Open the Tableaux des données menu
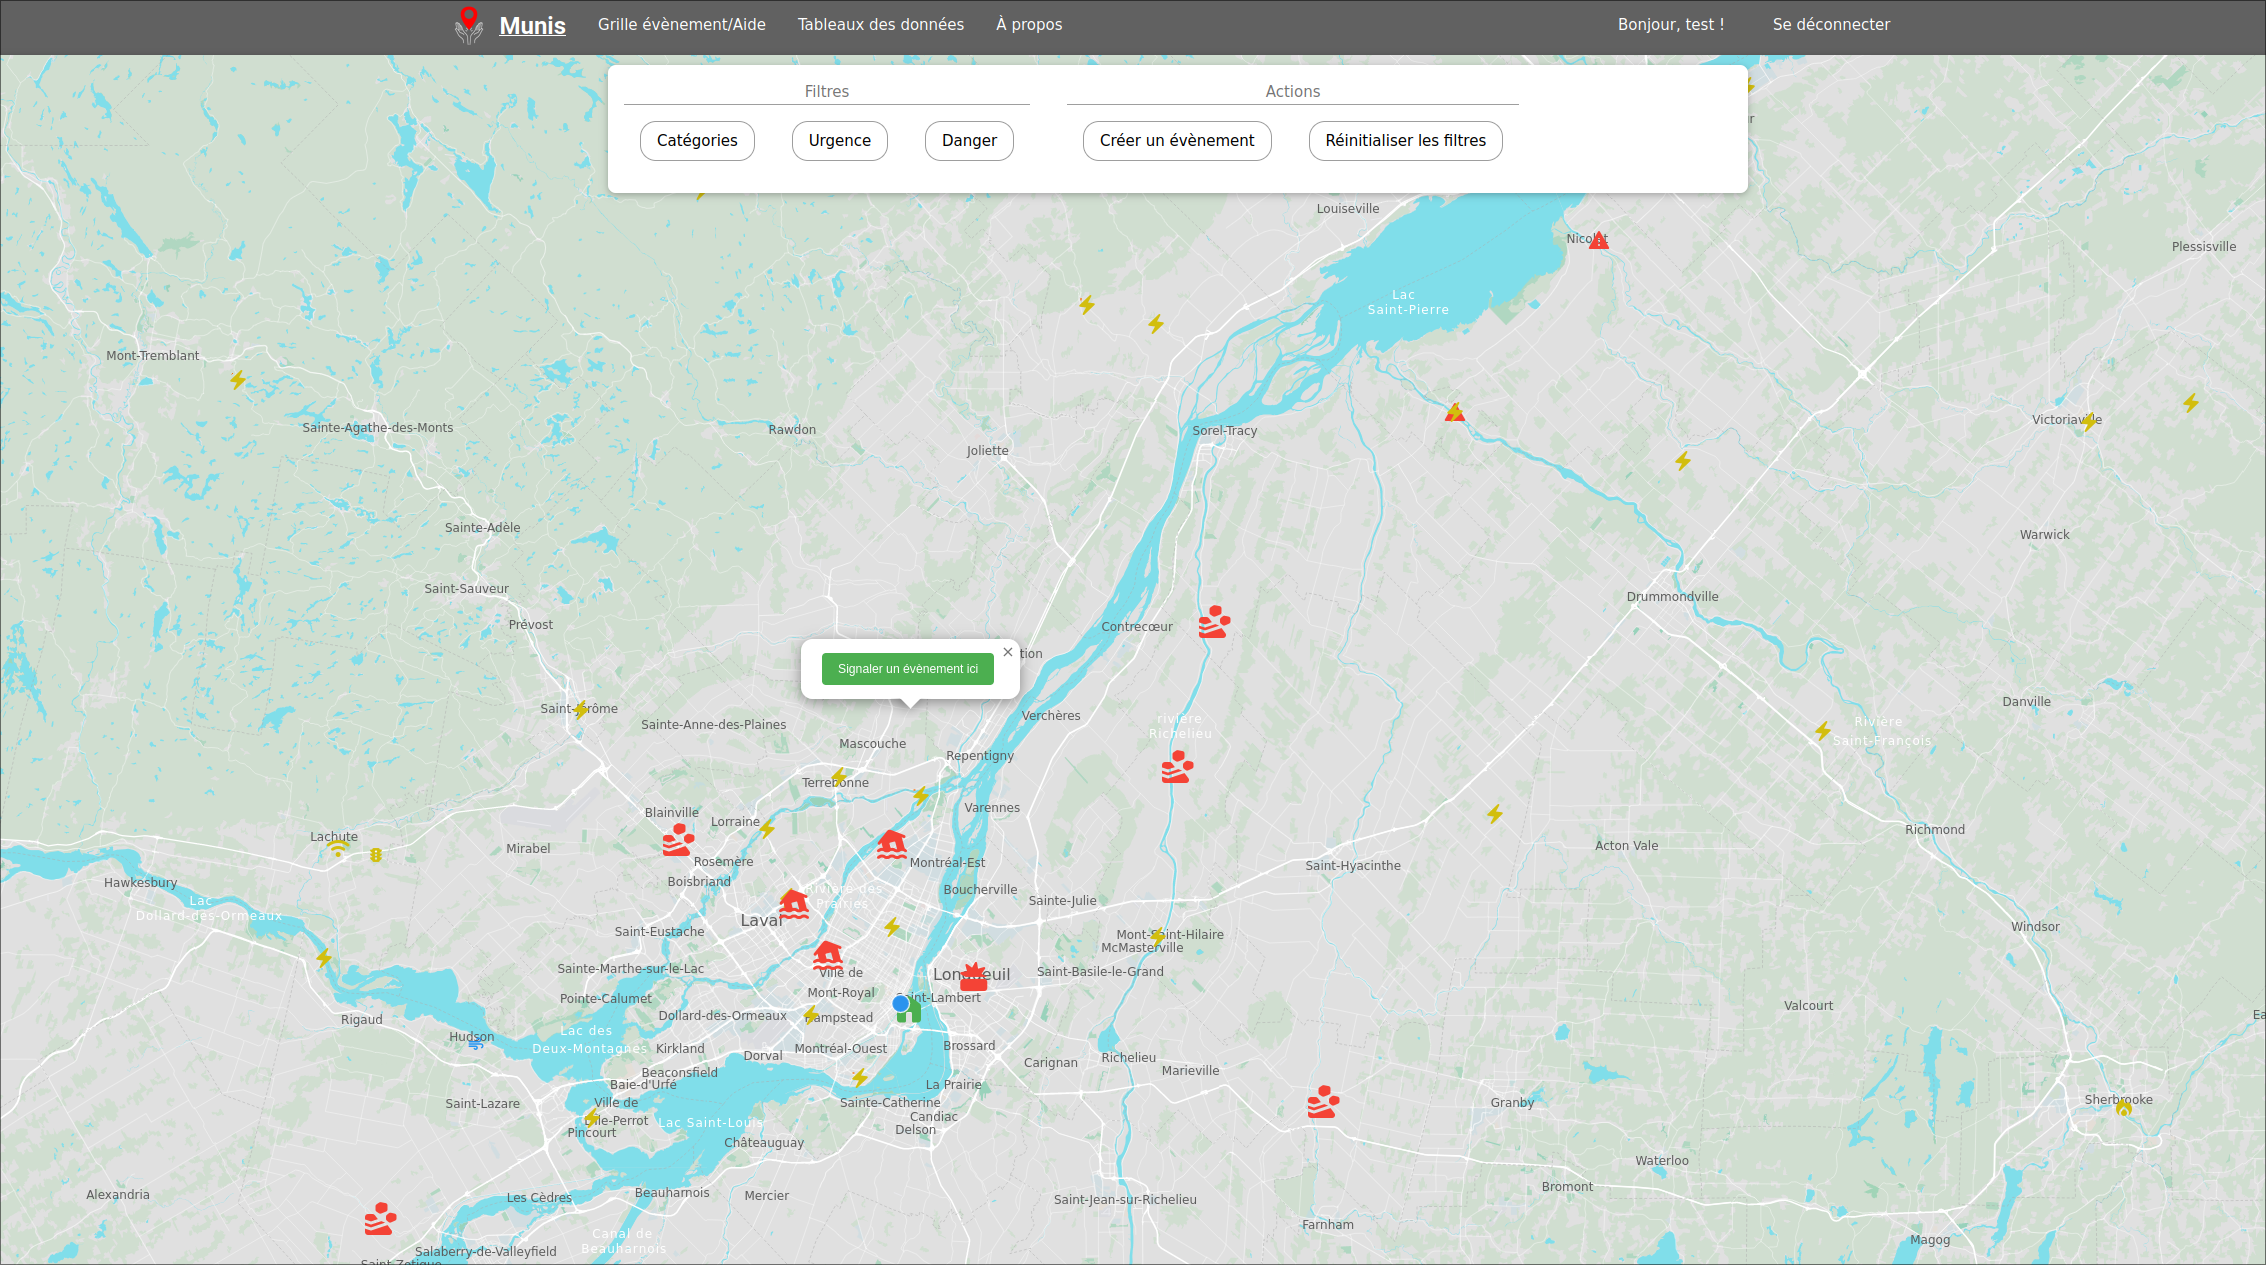Viewport: 2266px width, 1265px height. click(x=880, y=25)
